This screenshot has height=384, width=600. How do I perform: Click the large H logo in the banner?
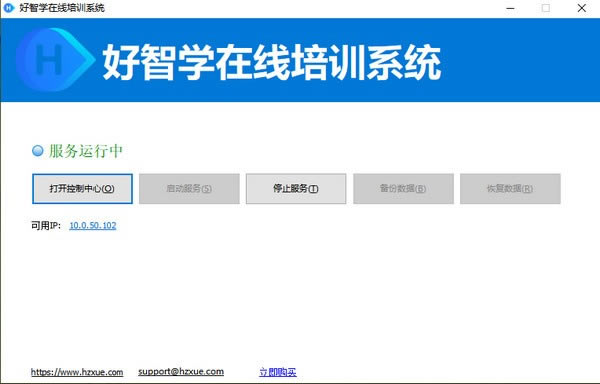[55, 59]
